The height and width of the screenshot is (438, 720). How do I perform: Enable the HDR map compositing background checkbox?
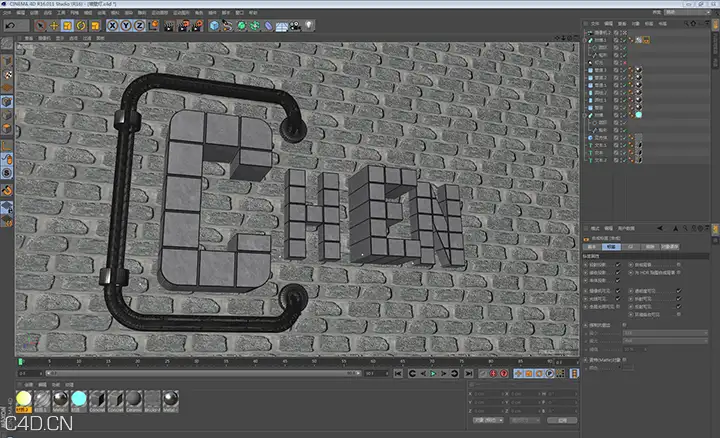(x=679, y=272)
